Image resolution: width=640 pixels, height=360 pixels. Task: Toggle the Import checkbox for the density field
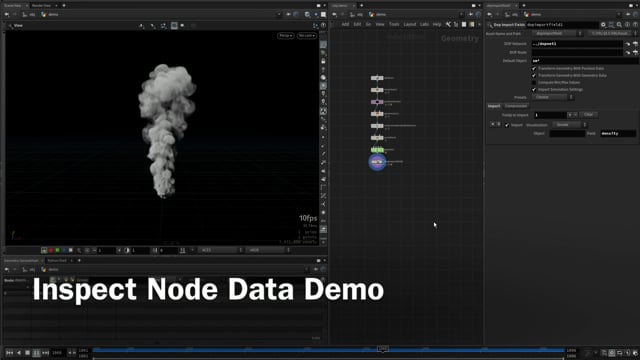click(x=507, y=125)
